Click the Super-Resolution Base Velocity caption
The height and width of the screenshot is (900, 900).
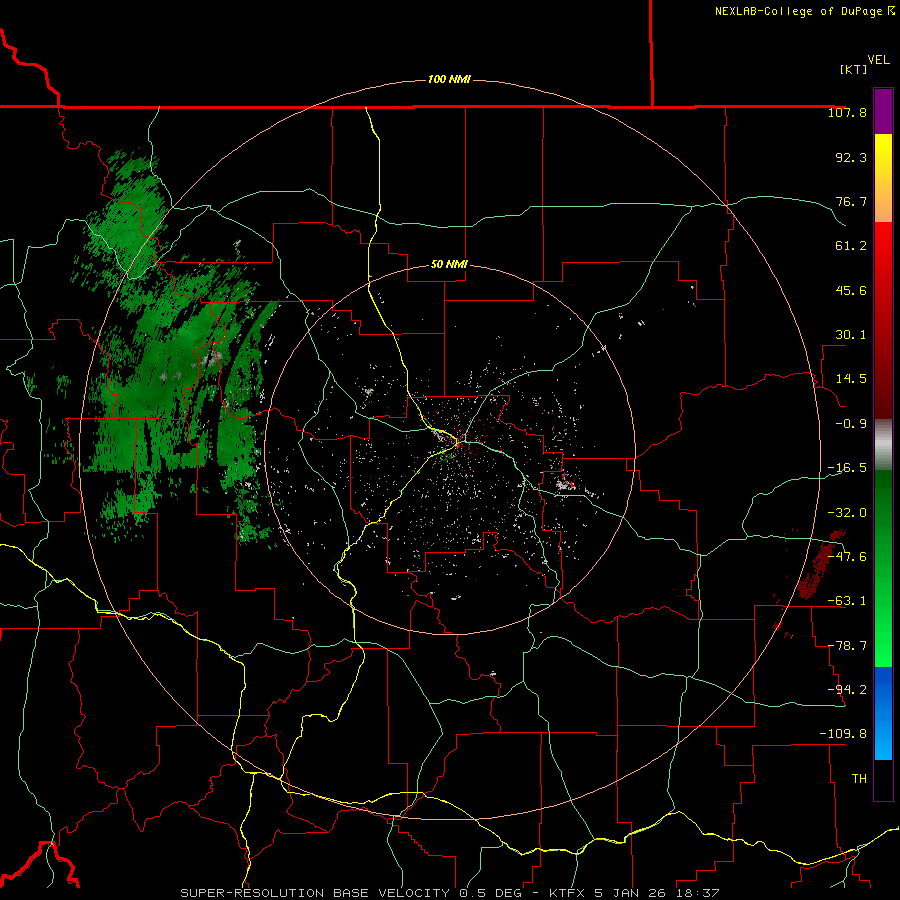pos(449,893)
